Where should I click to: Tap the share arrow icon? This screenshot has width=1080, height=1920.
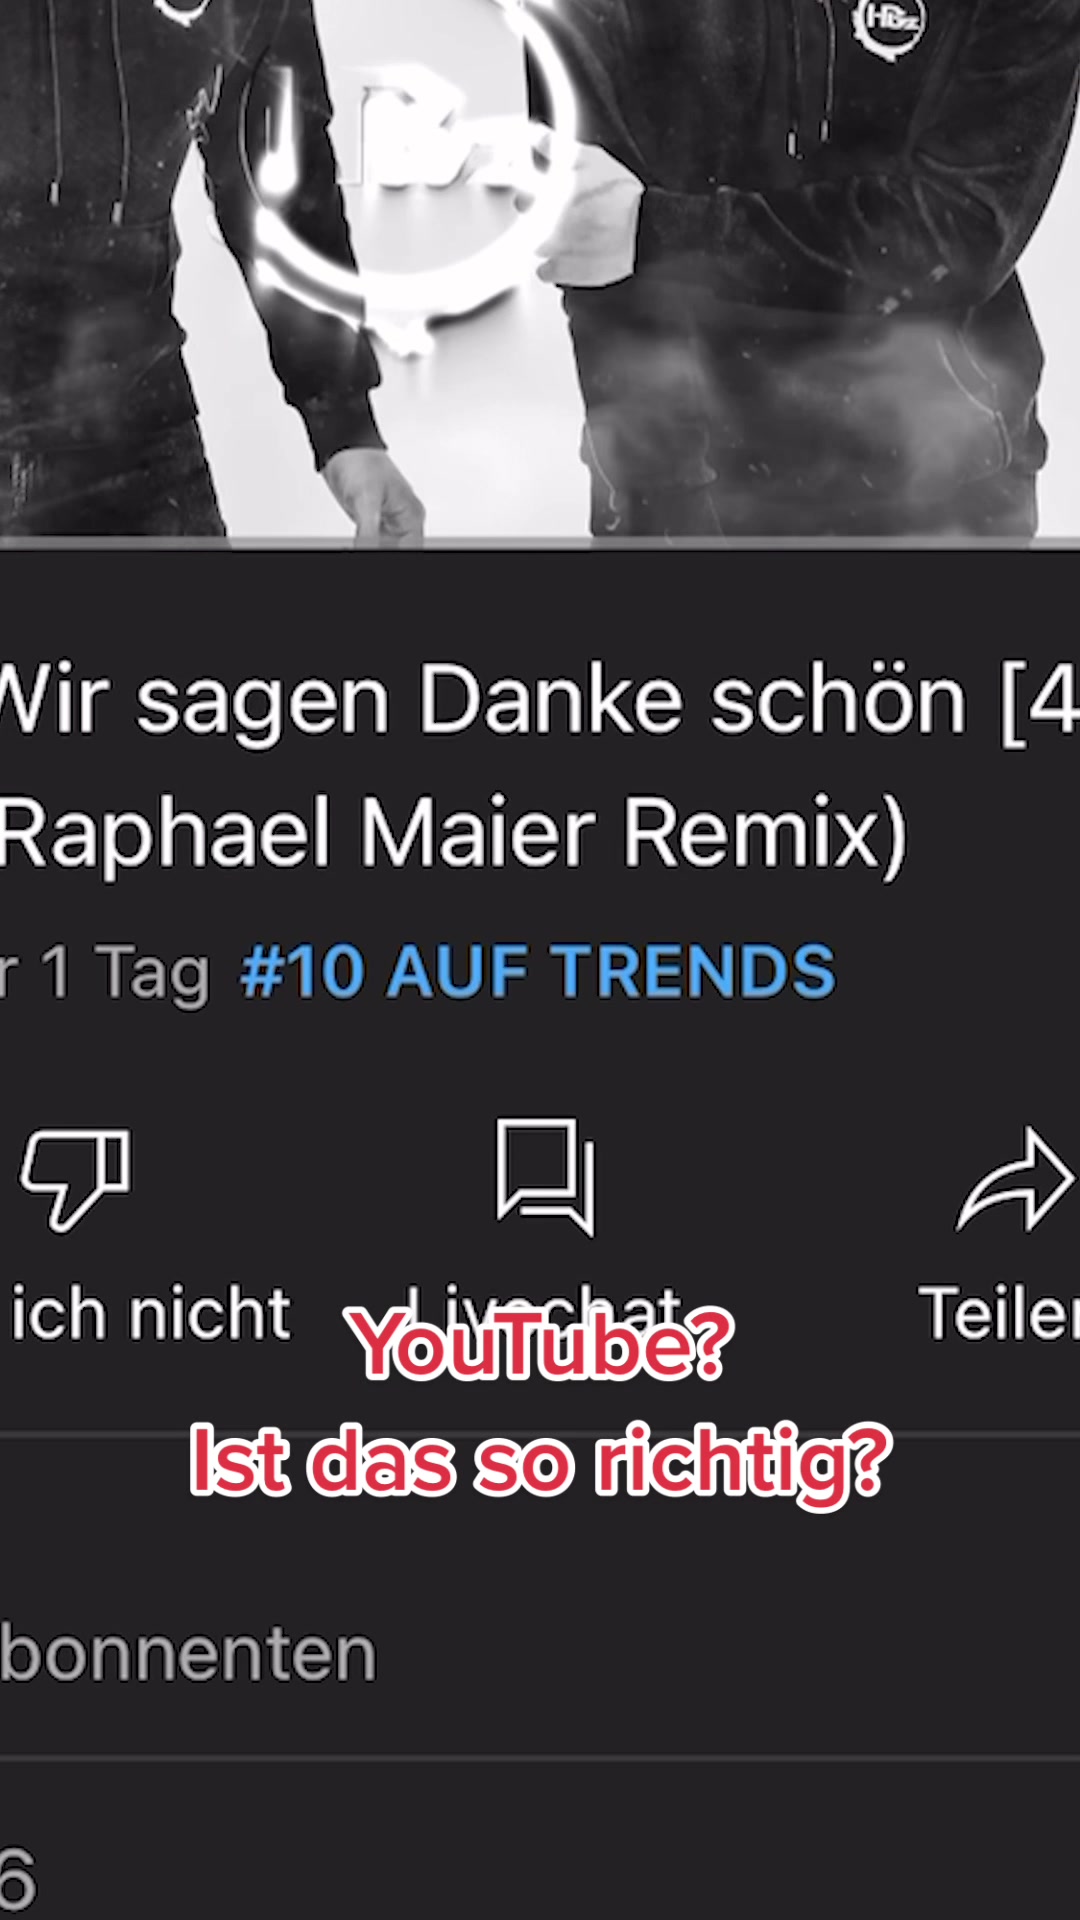(1015, 1180)
